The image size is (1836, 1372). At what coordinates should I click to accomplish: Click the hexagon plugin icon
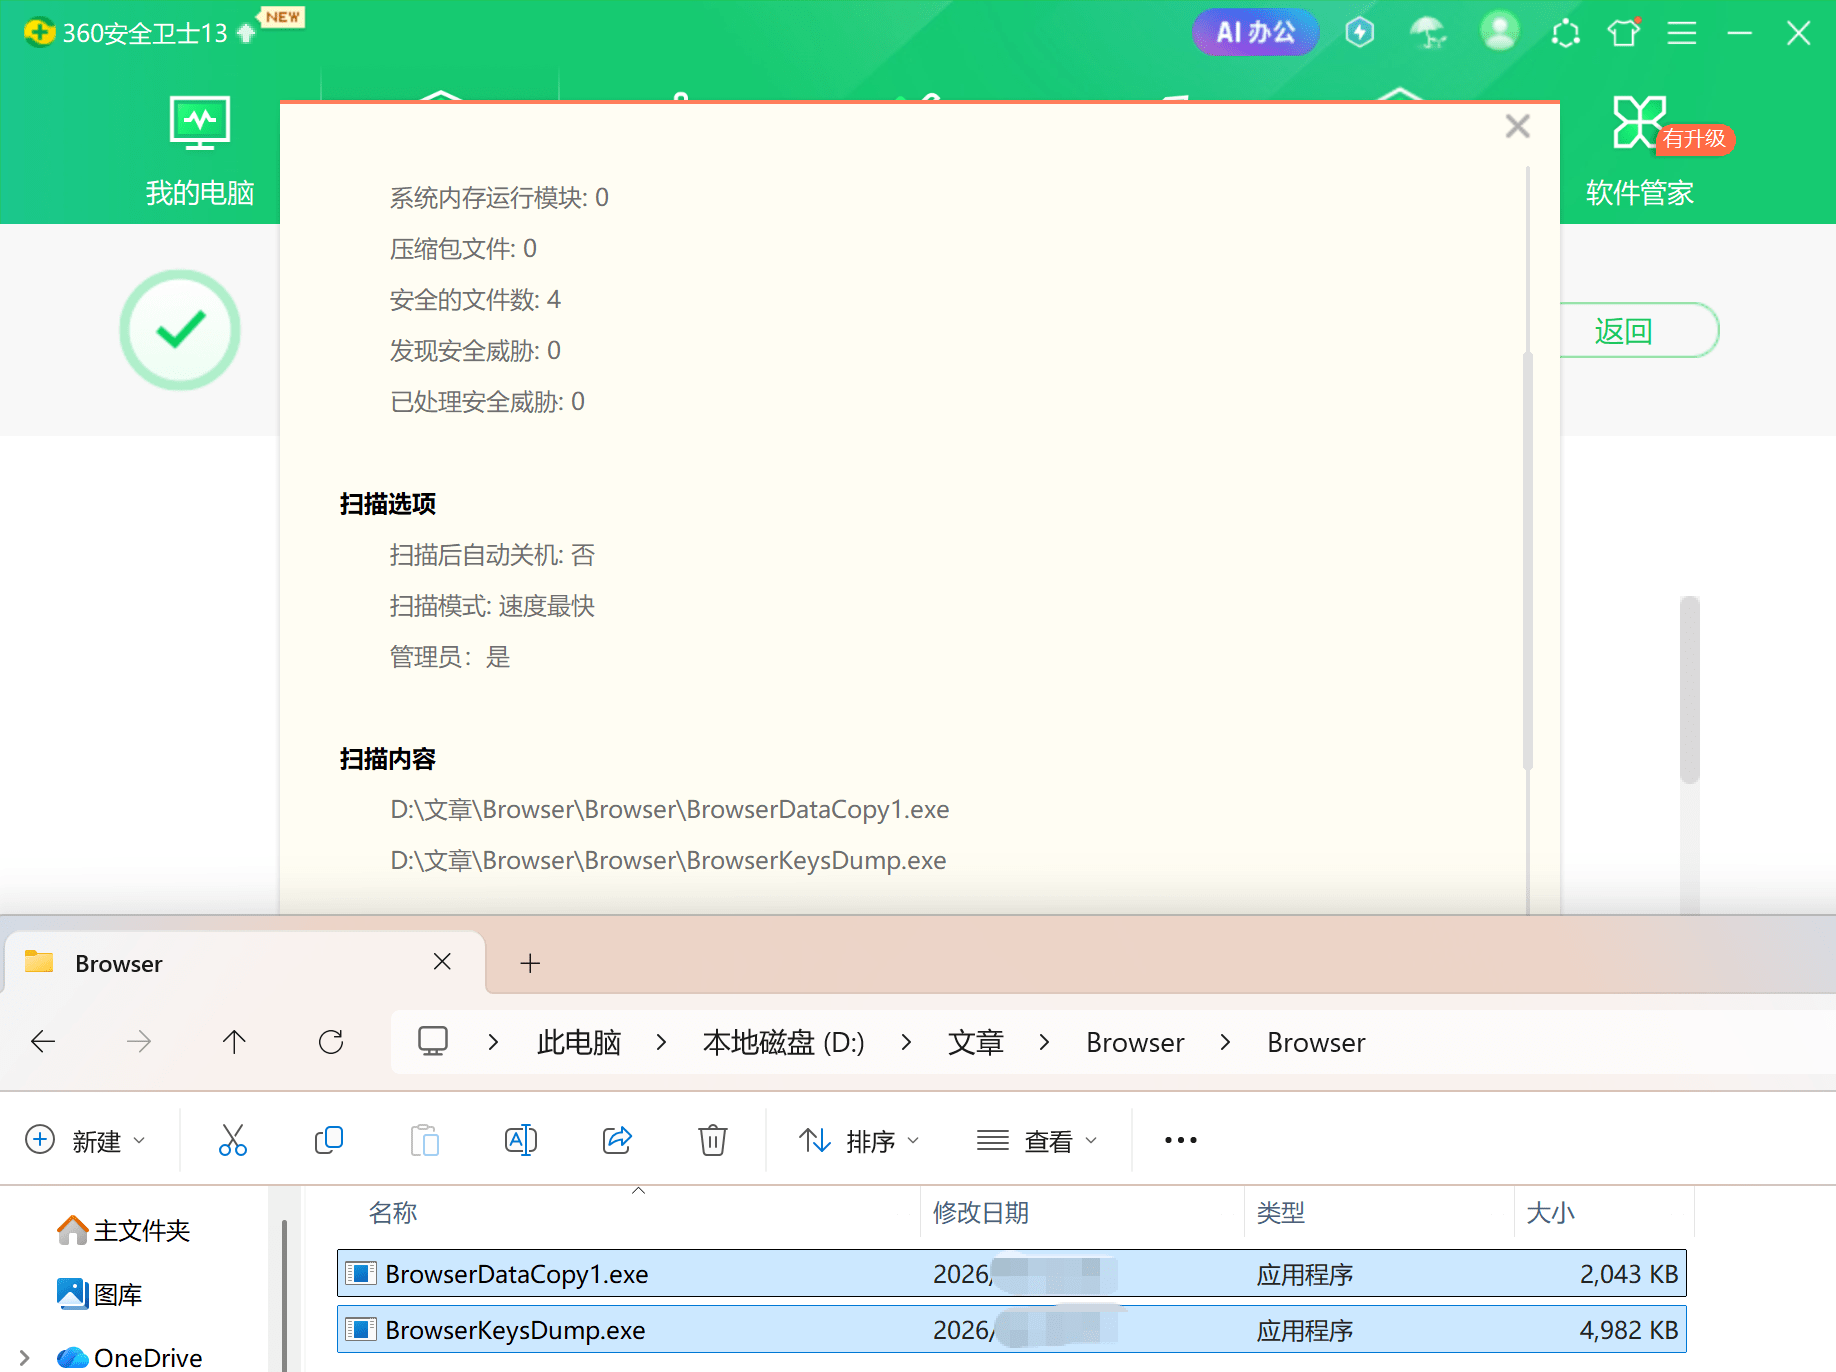[x=1565, y=33]
